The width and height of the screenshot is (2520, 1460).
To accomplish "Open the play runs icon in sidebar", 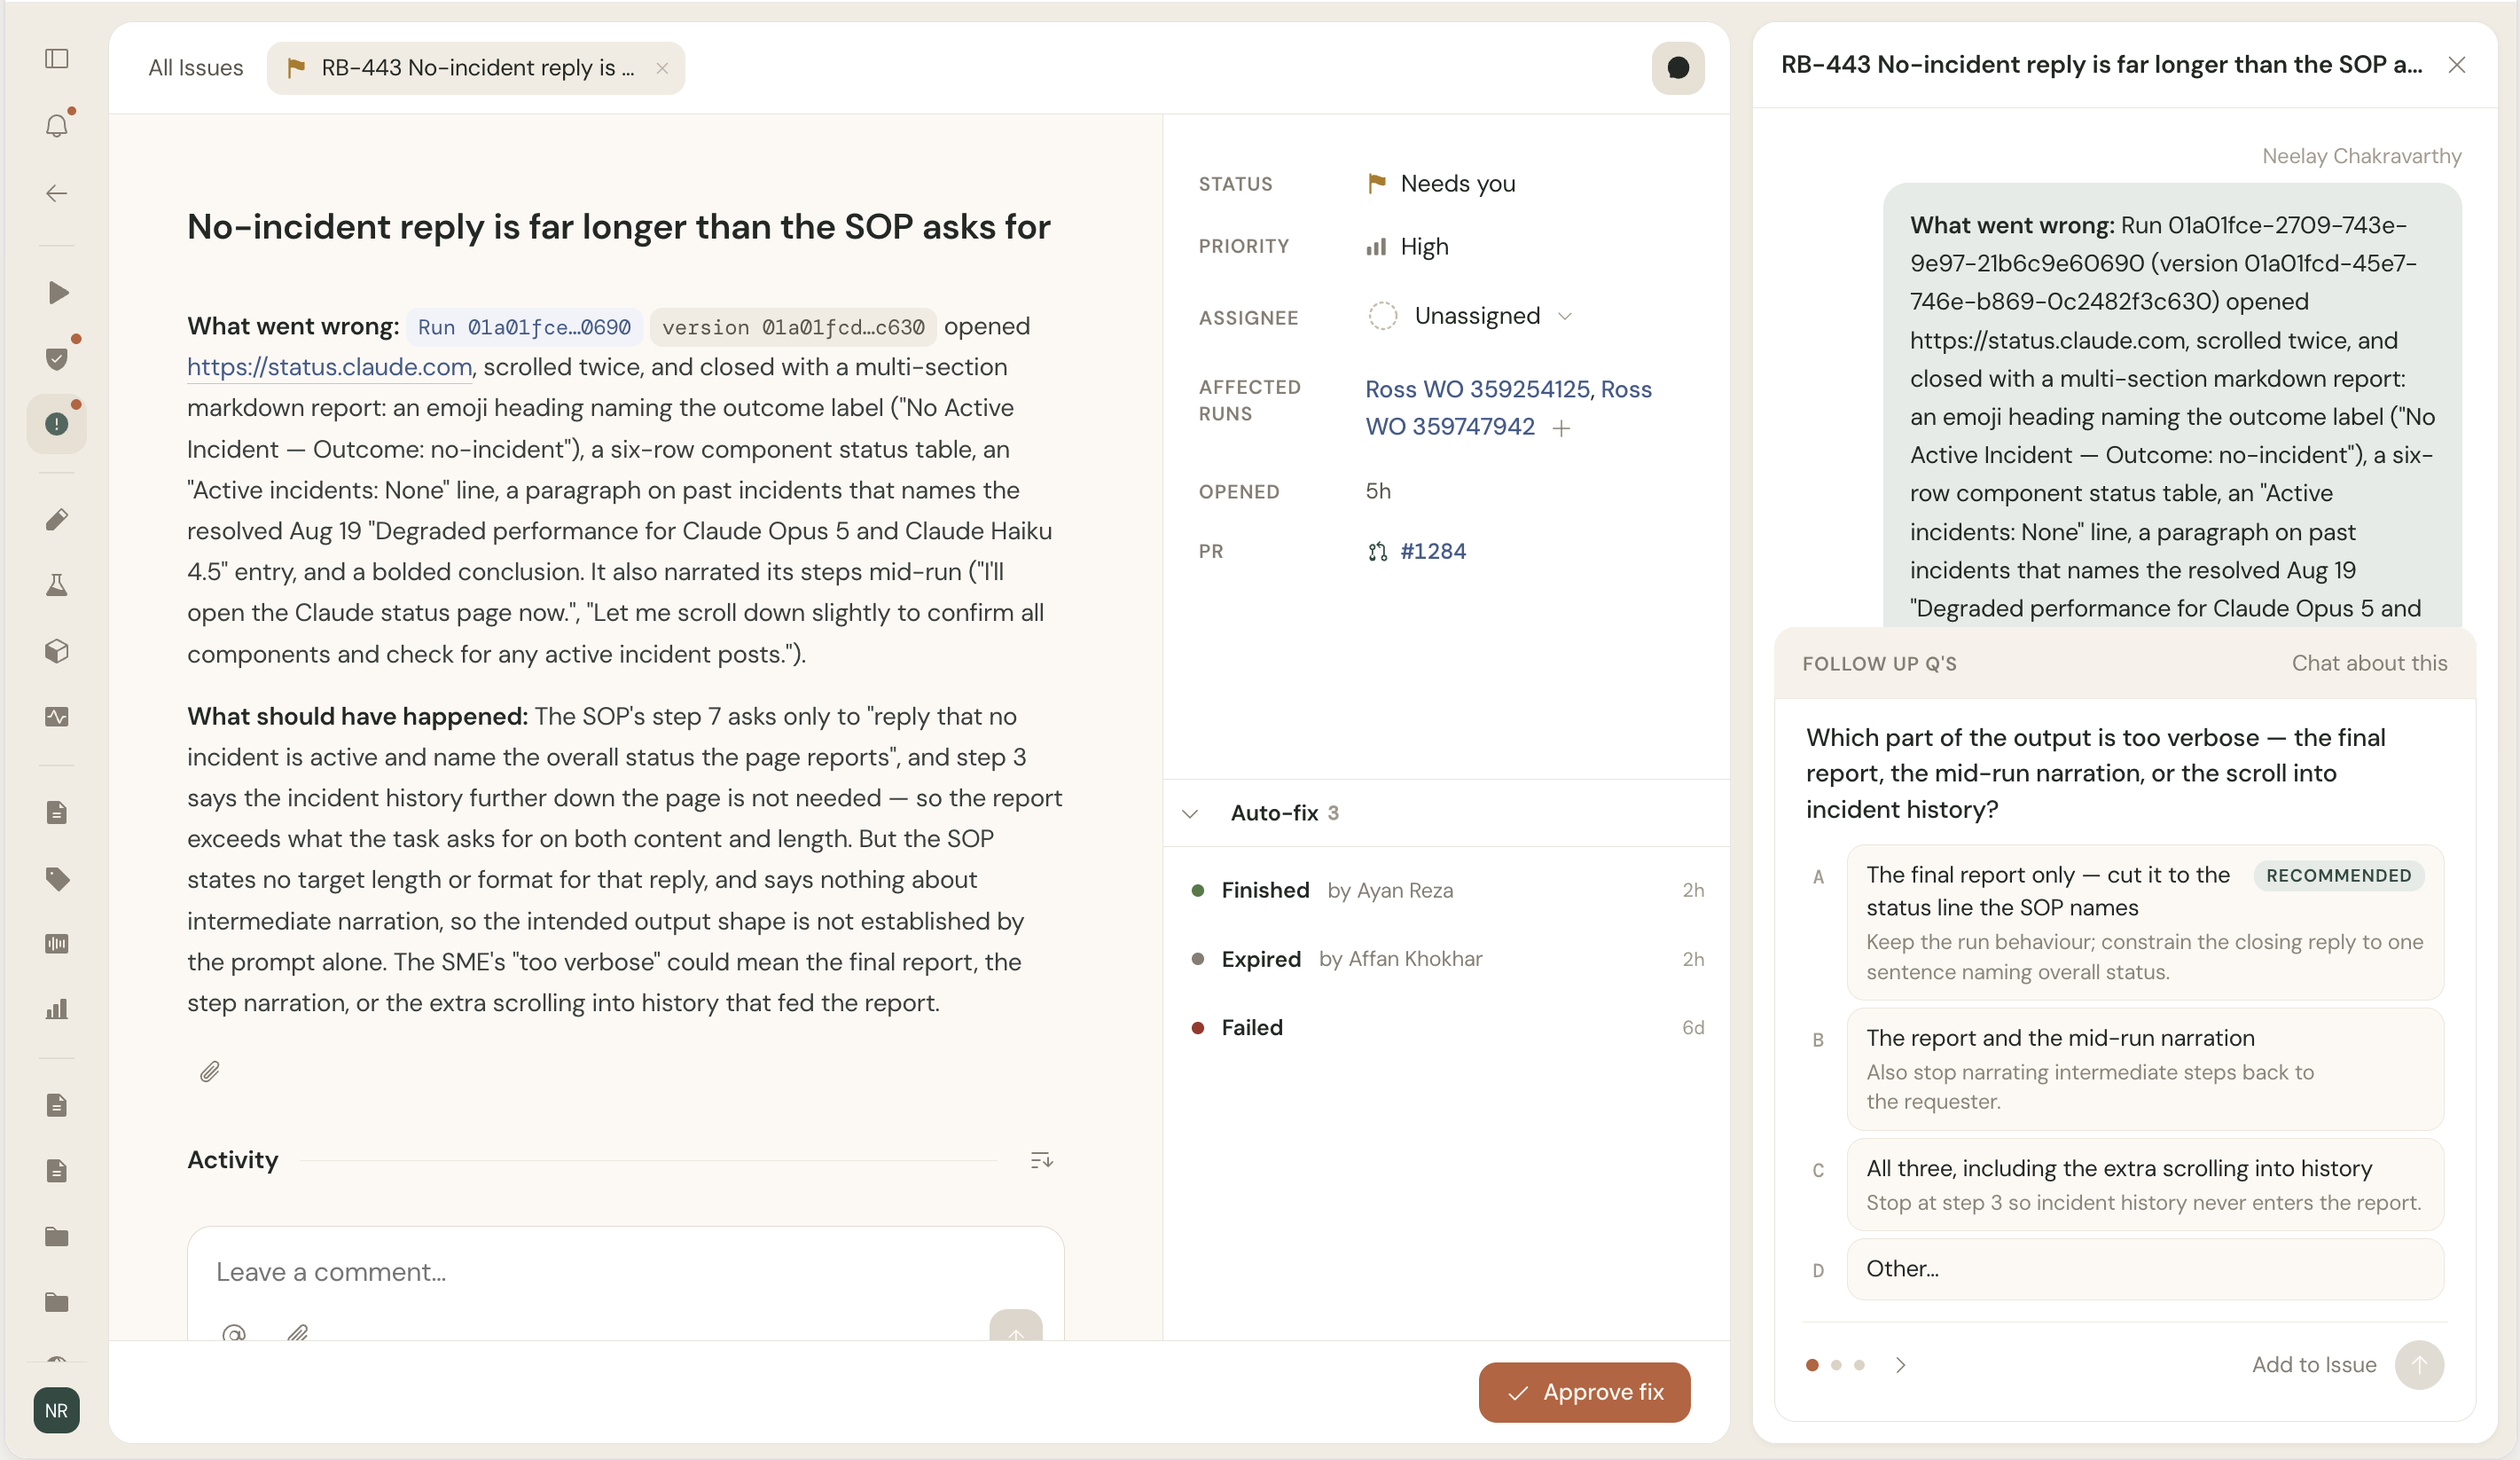I will (57, 292).
